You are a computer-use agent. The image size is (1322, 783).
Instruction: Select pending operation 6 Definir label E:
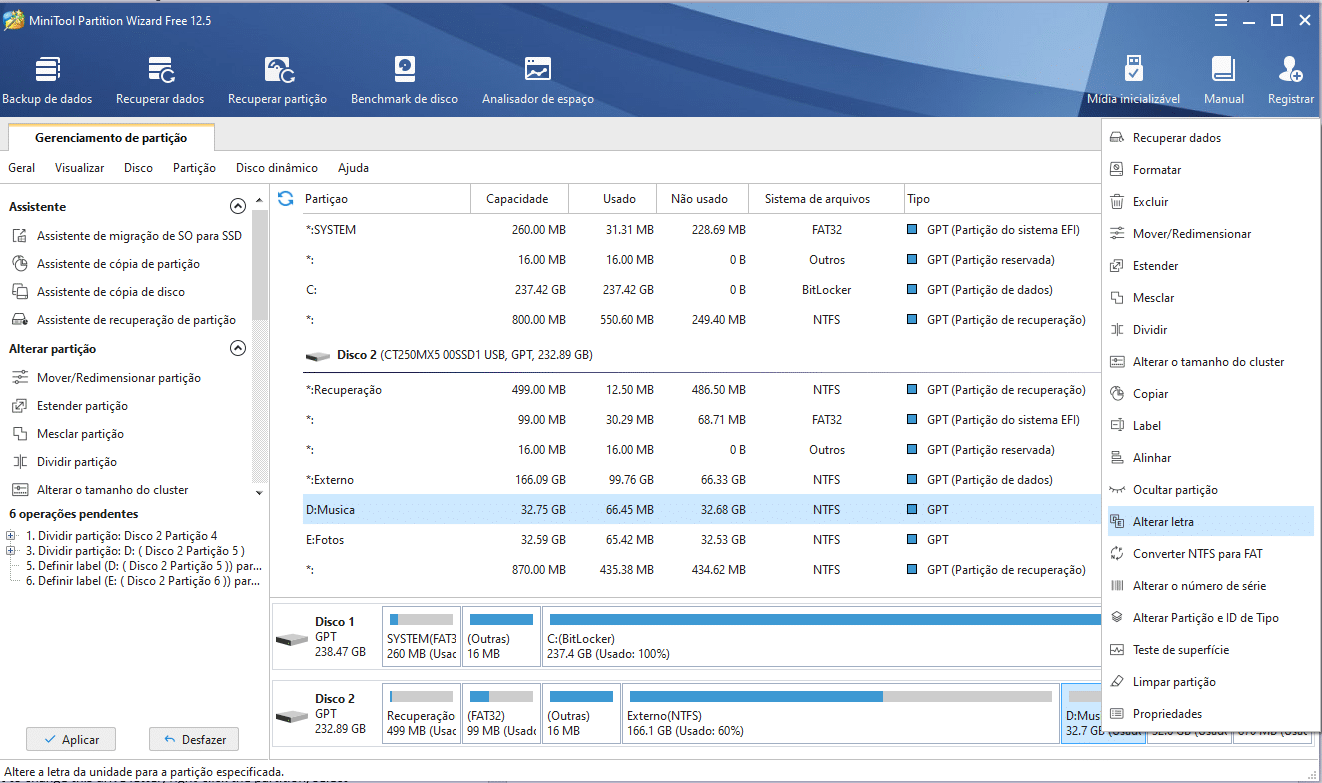pyautogui.click(x=144, y=580)
